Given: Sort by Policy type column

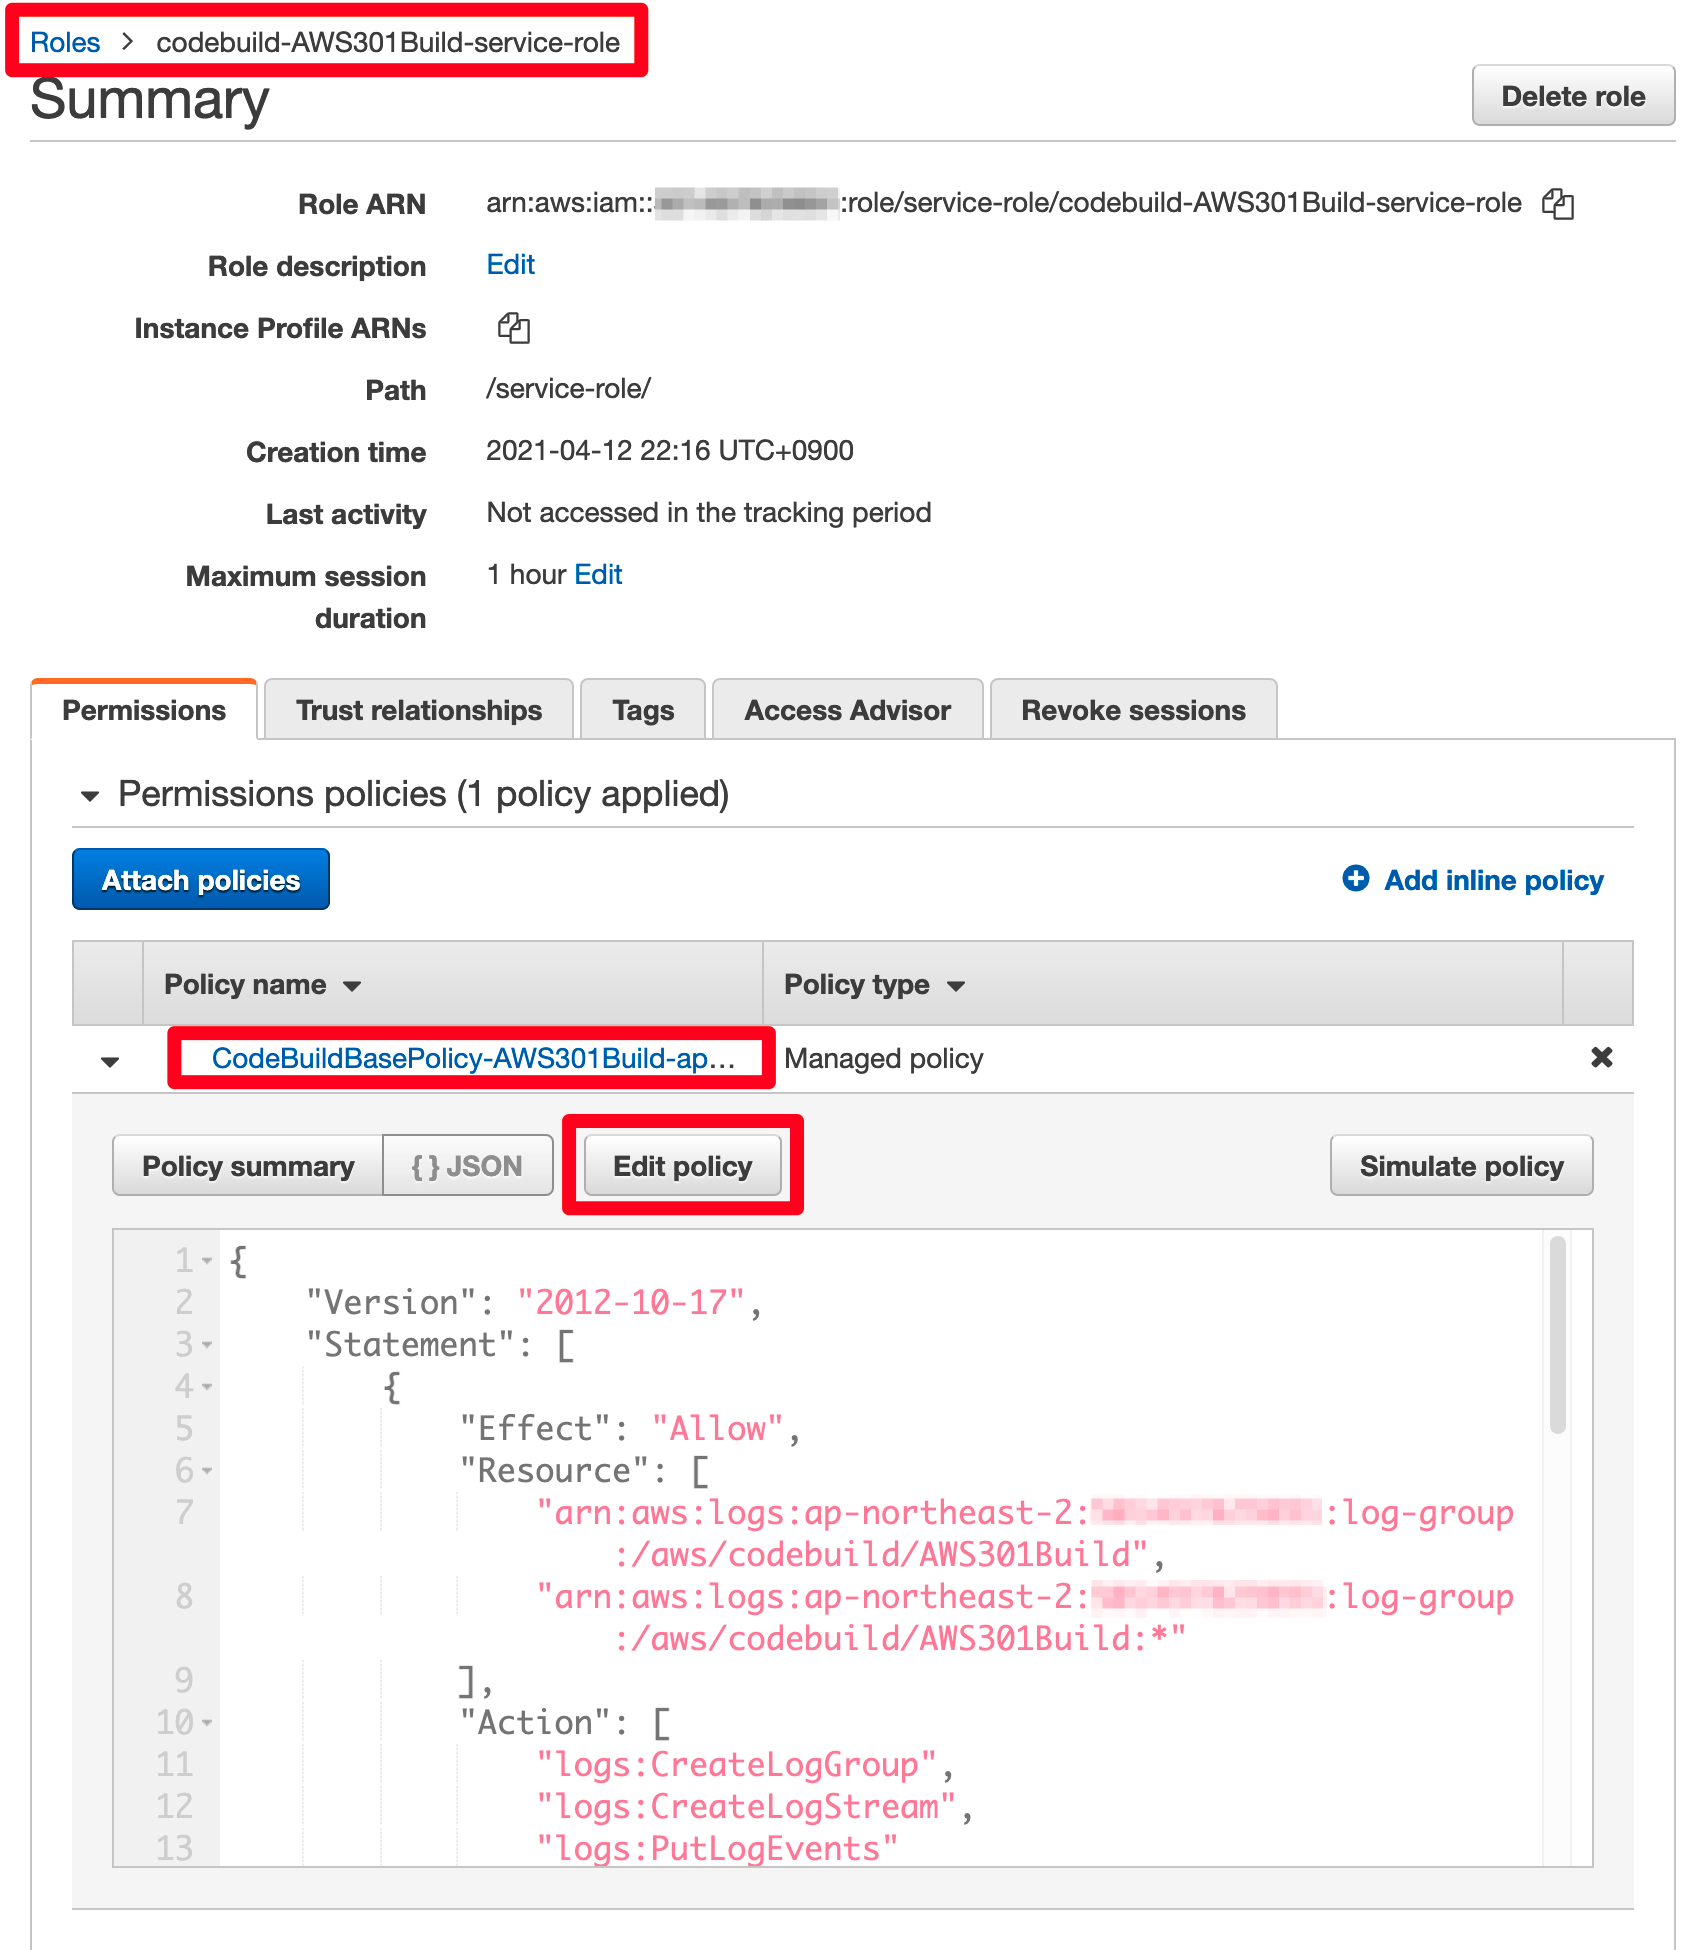Looking at the screenshot, I should point(874,985).
